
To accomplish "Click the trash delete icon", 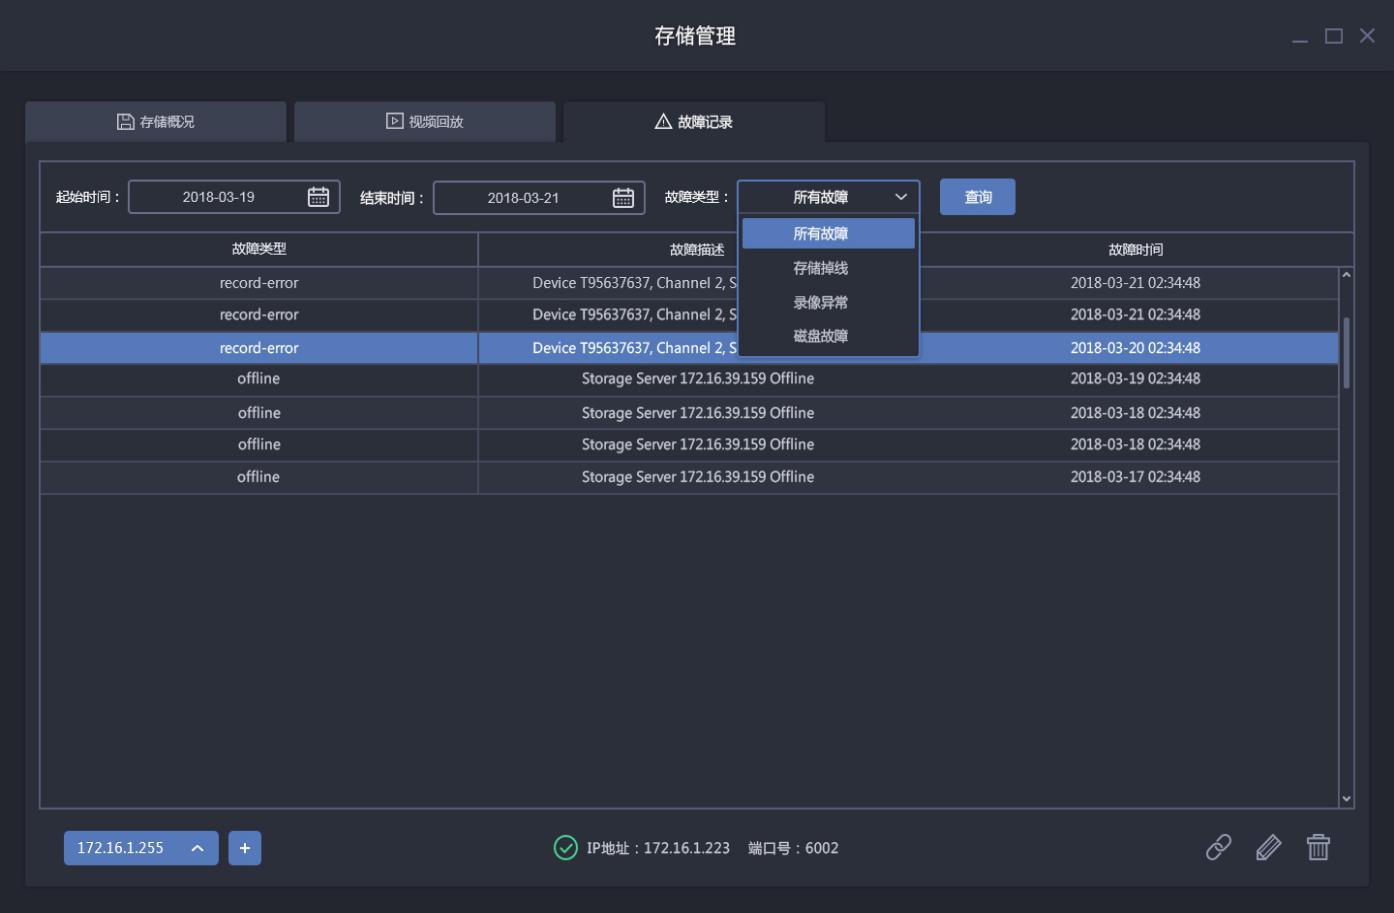I will [x=1318, y=847].
